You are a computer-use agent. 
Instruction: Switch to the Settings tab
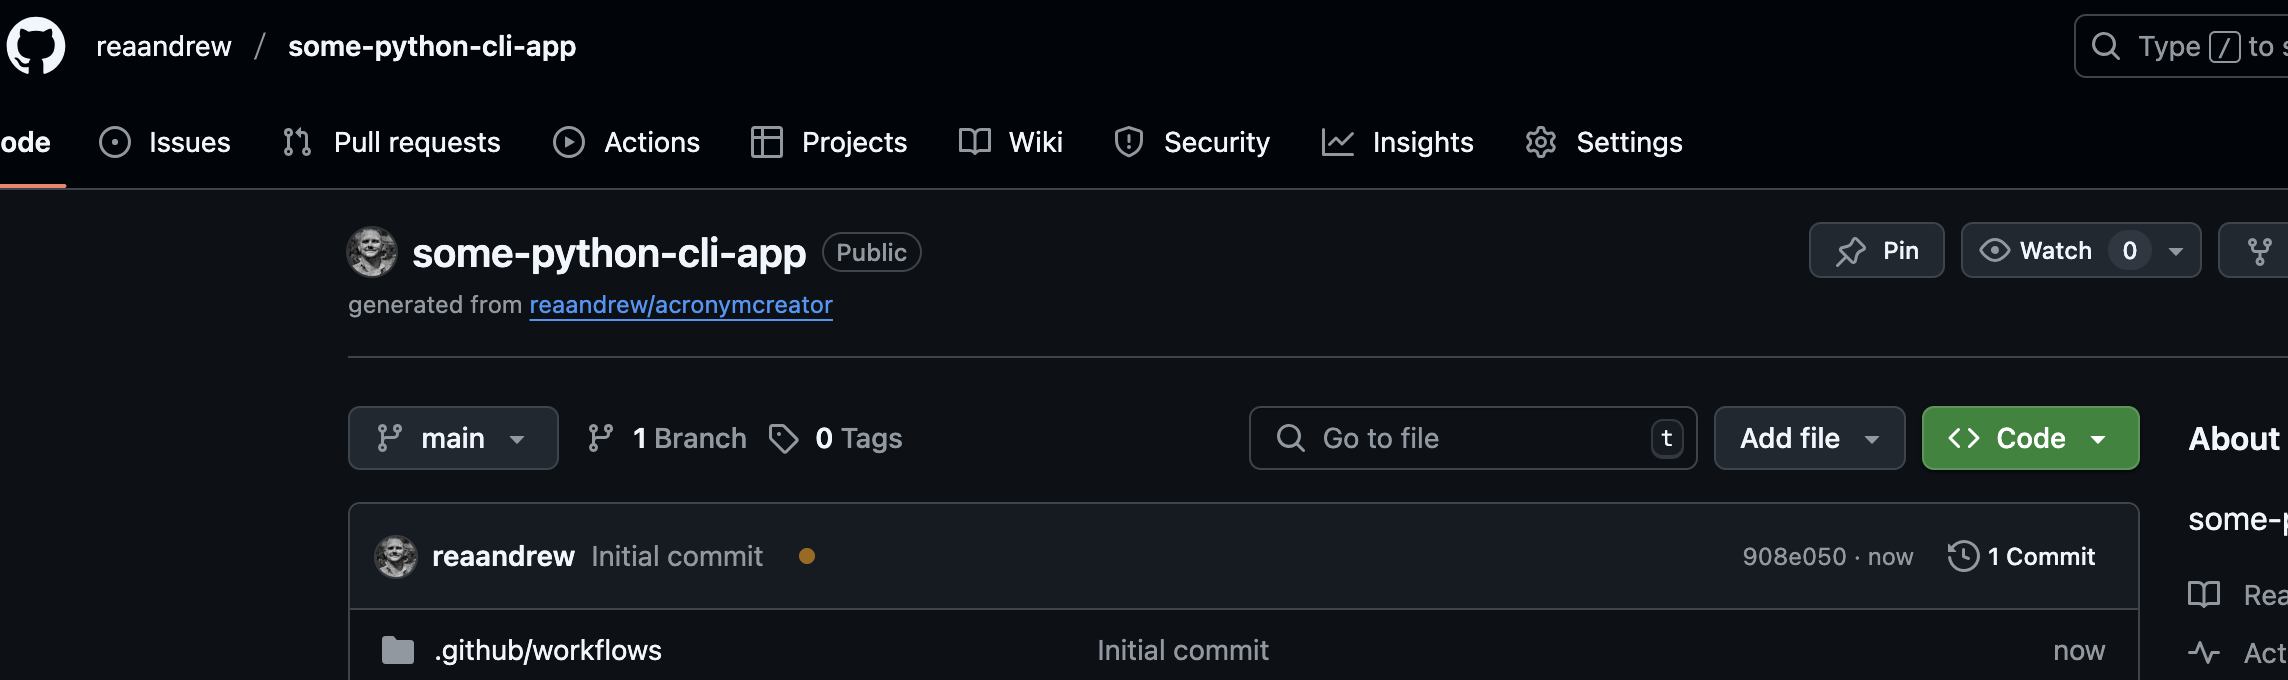[1604, 142]
